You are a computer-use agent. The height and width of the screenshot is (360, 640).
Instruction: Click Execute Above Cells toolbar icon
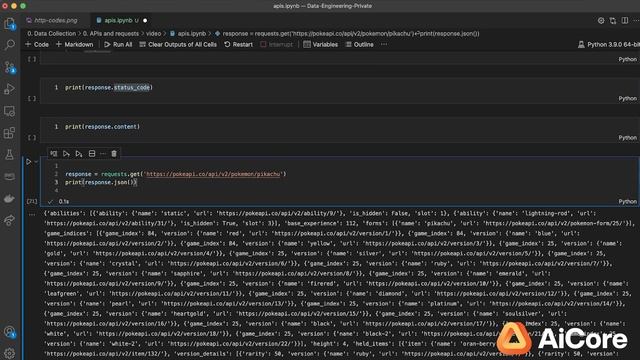click(66, 154)
